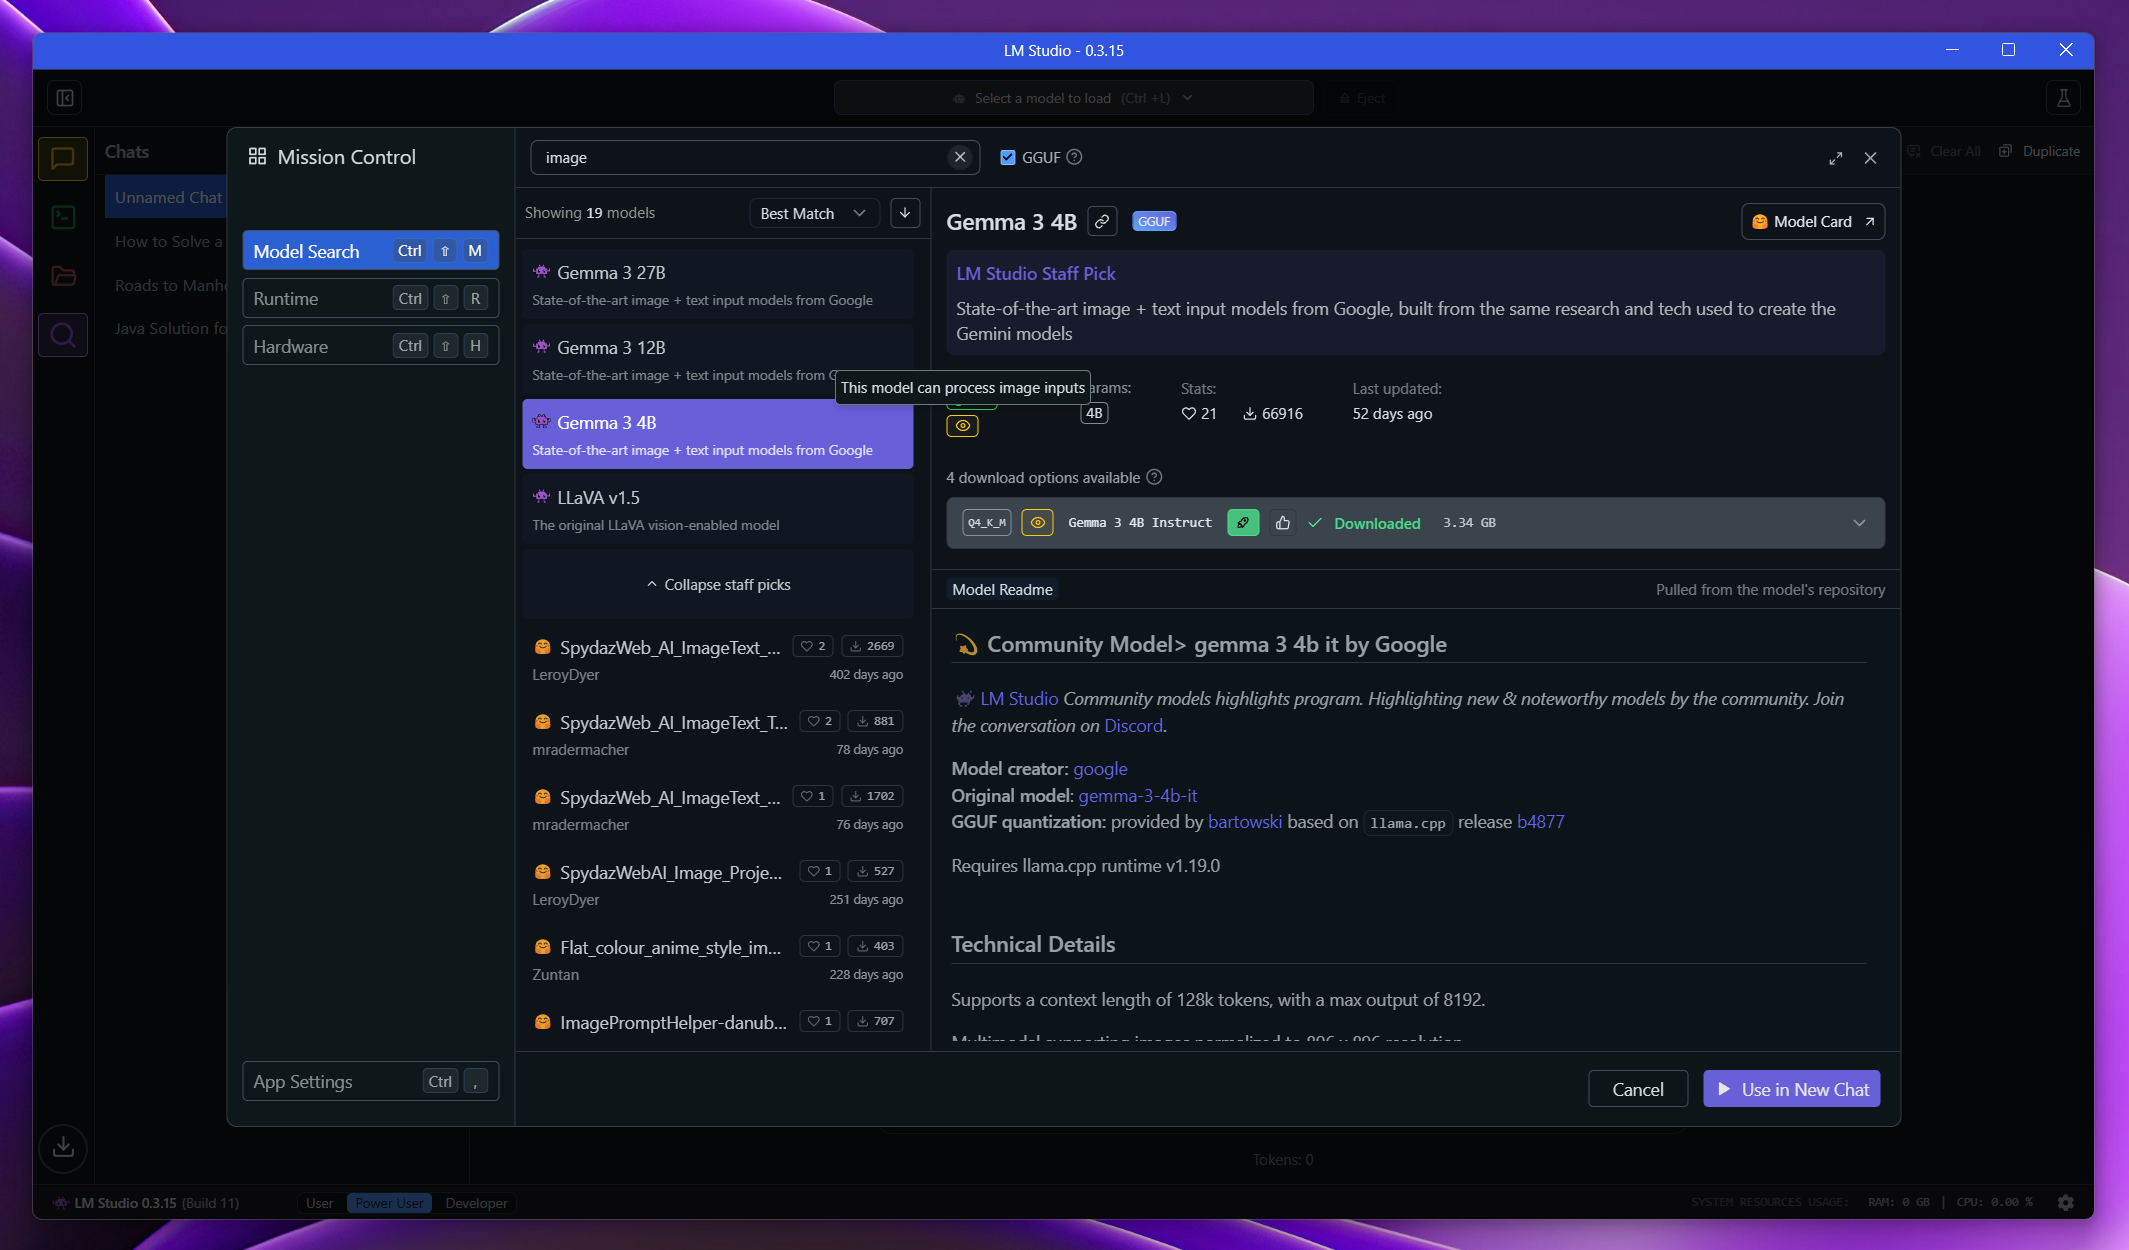Select Gemma 3 12B from results

coord(718,360)
